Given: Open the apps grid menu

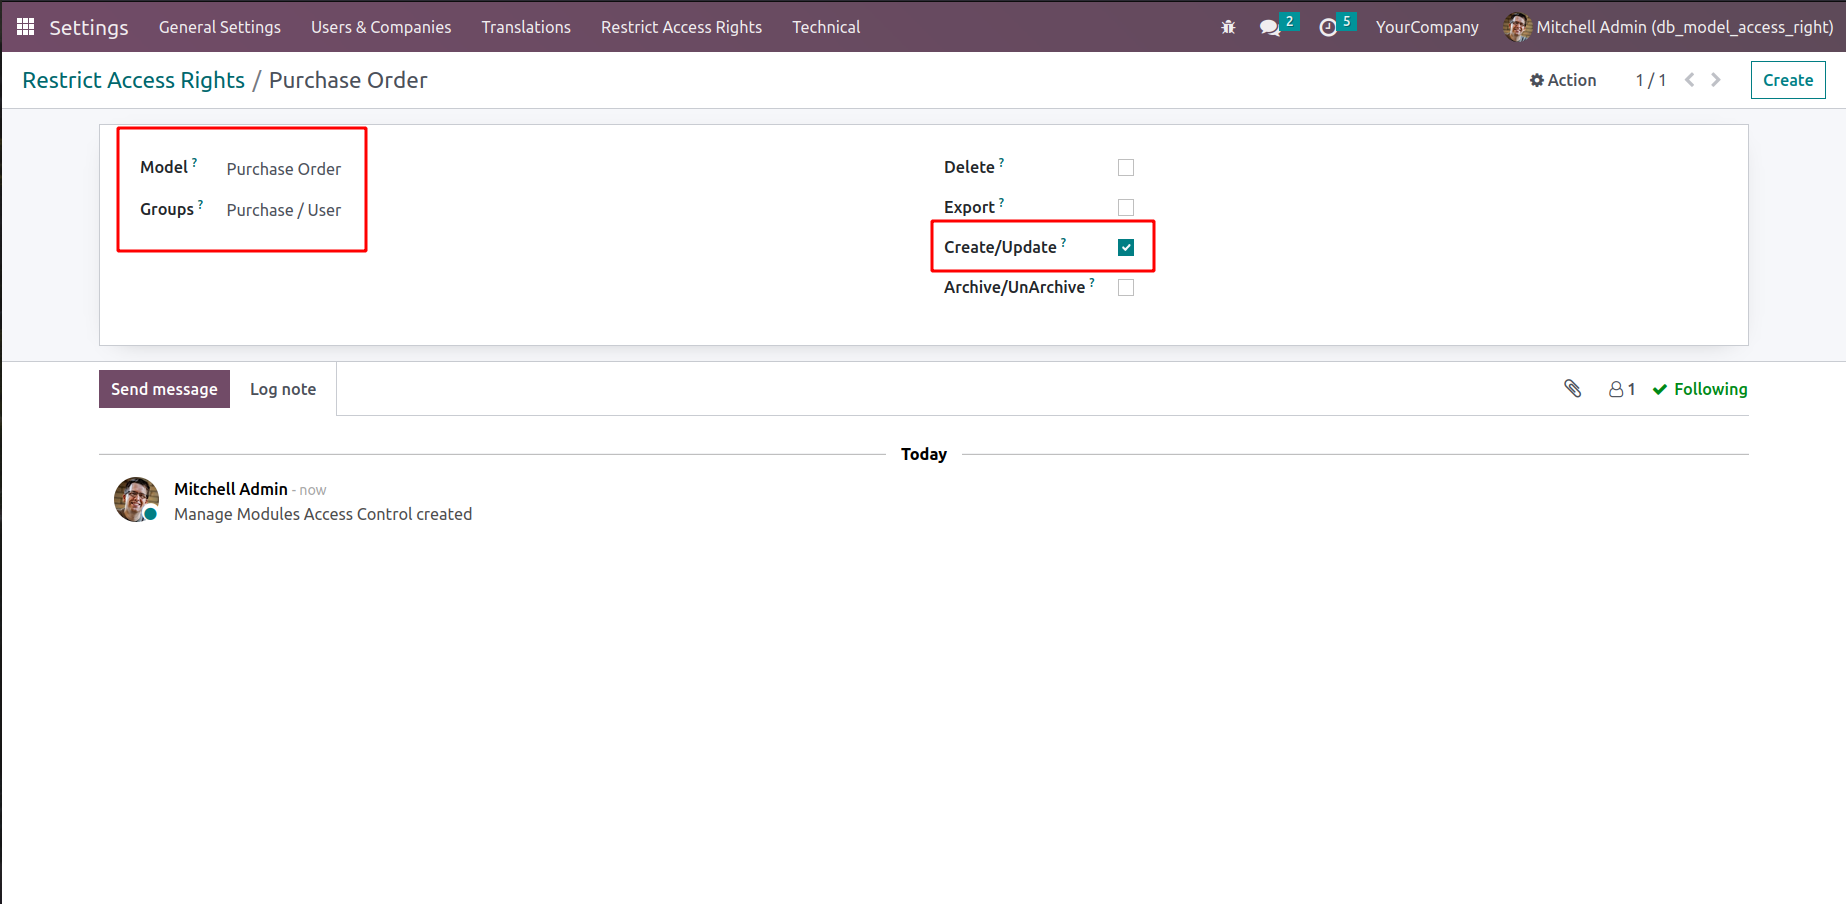Looking at the screenshot, I should click(25, 27).
